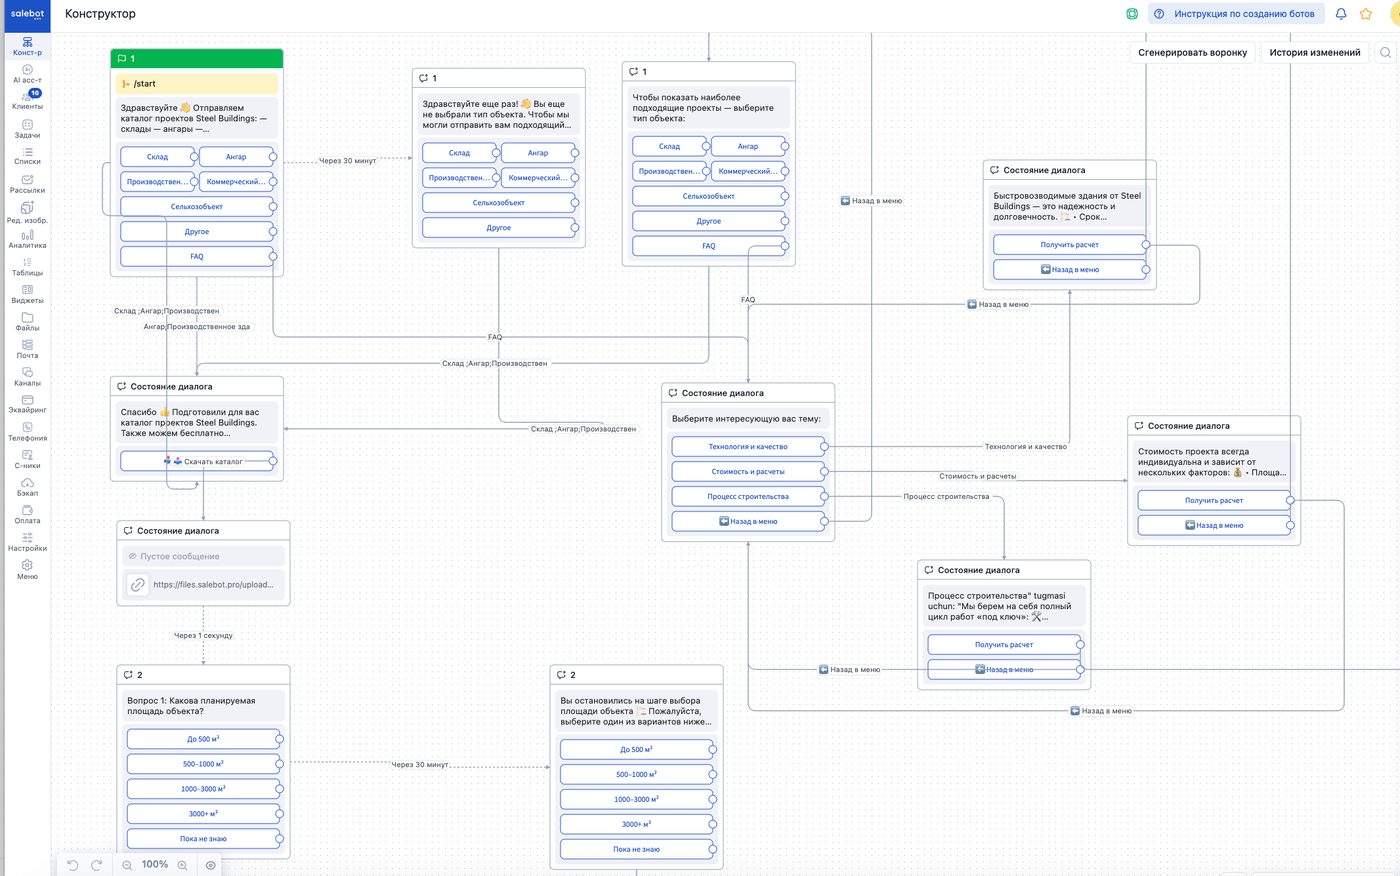Image resolution: width=1400 pixels, height=876 pixels.
Task: Click Технология и качество button in node
Action: click(748, 447)
